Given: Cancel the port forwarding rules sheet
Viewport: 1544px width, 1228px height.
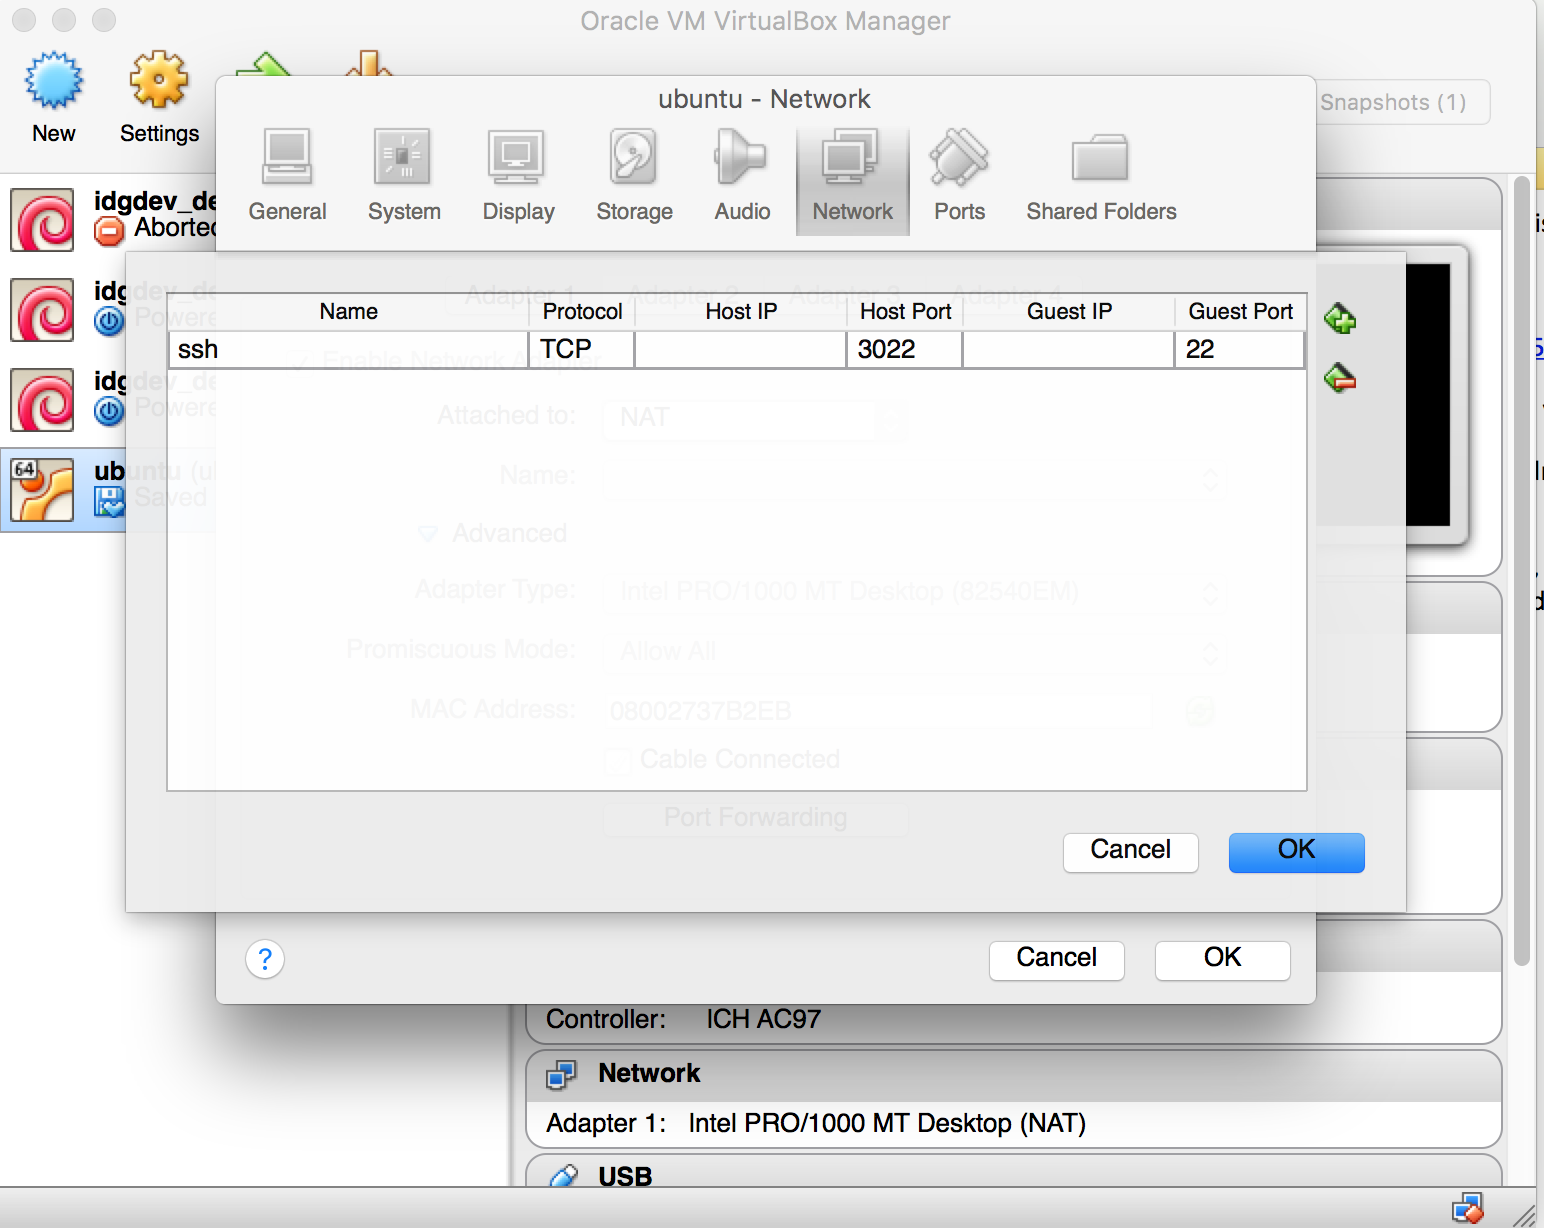Looking at the screenshot, I should (1130, 852).
